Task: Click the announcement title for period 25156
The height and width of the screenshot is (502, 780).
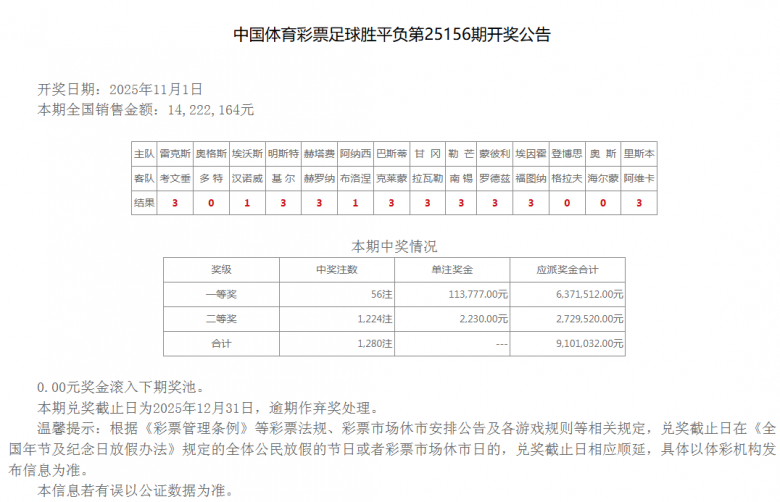Action: pyautogui.click(x=391, y=35)
